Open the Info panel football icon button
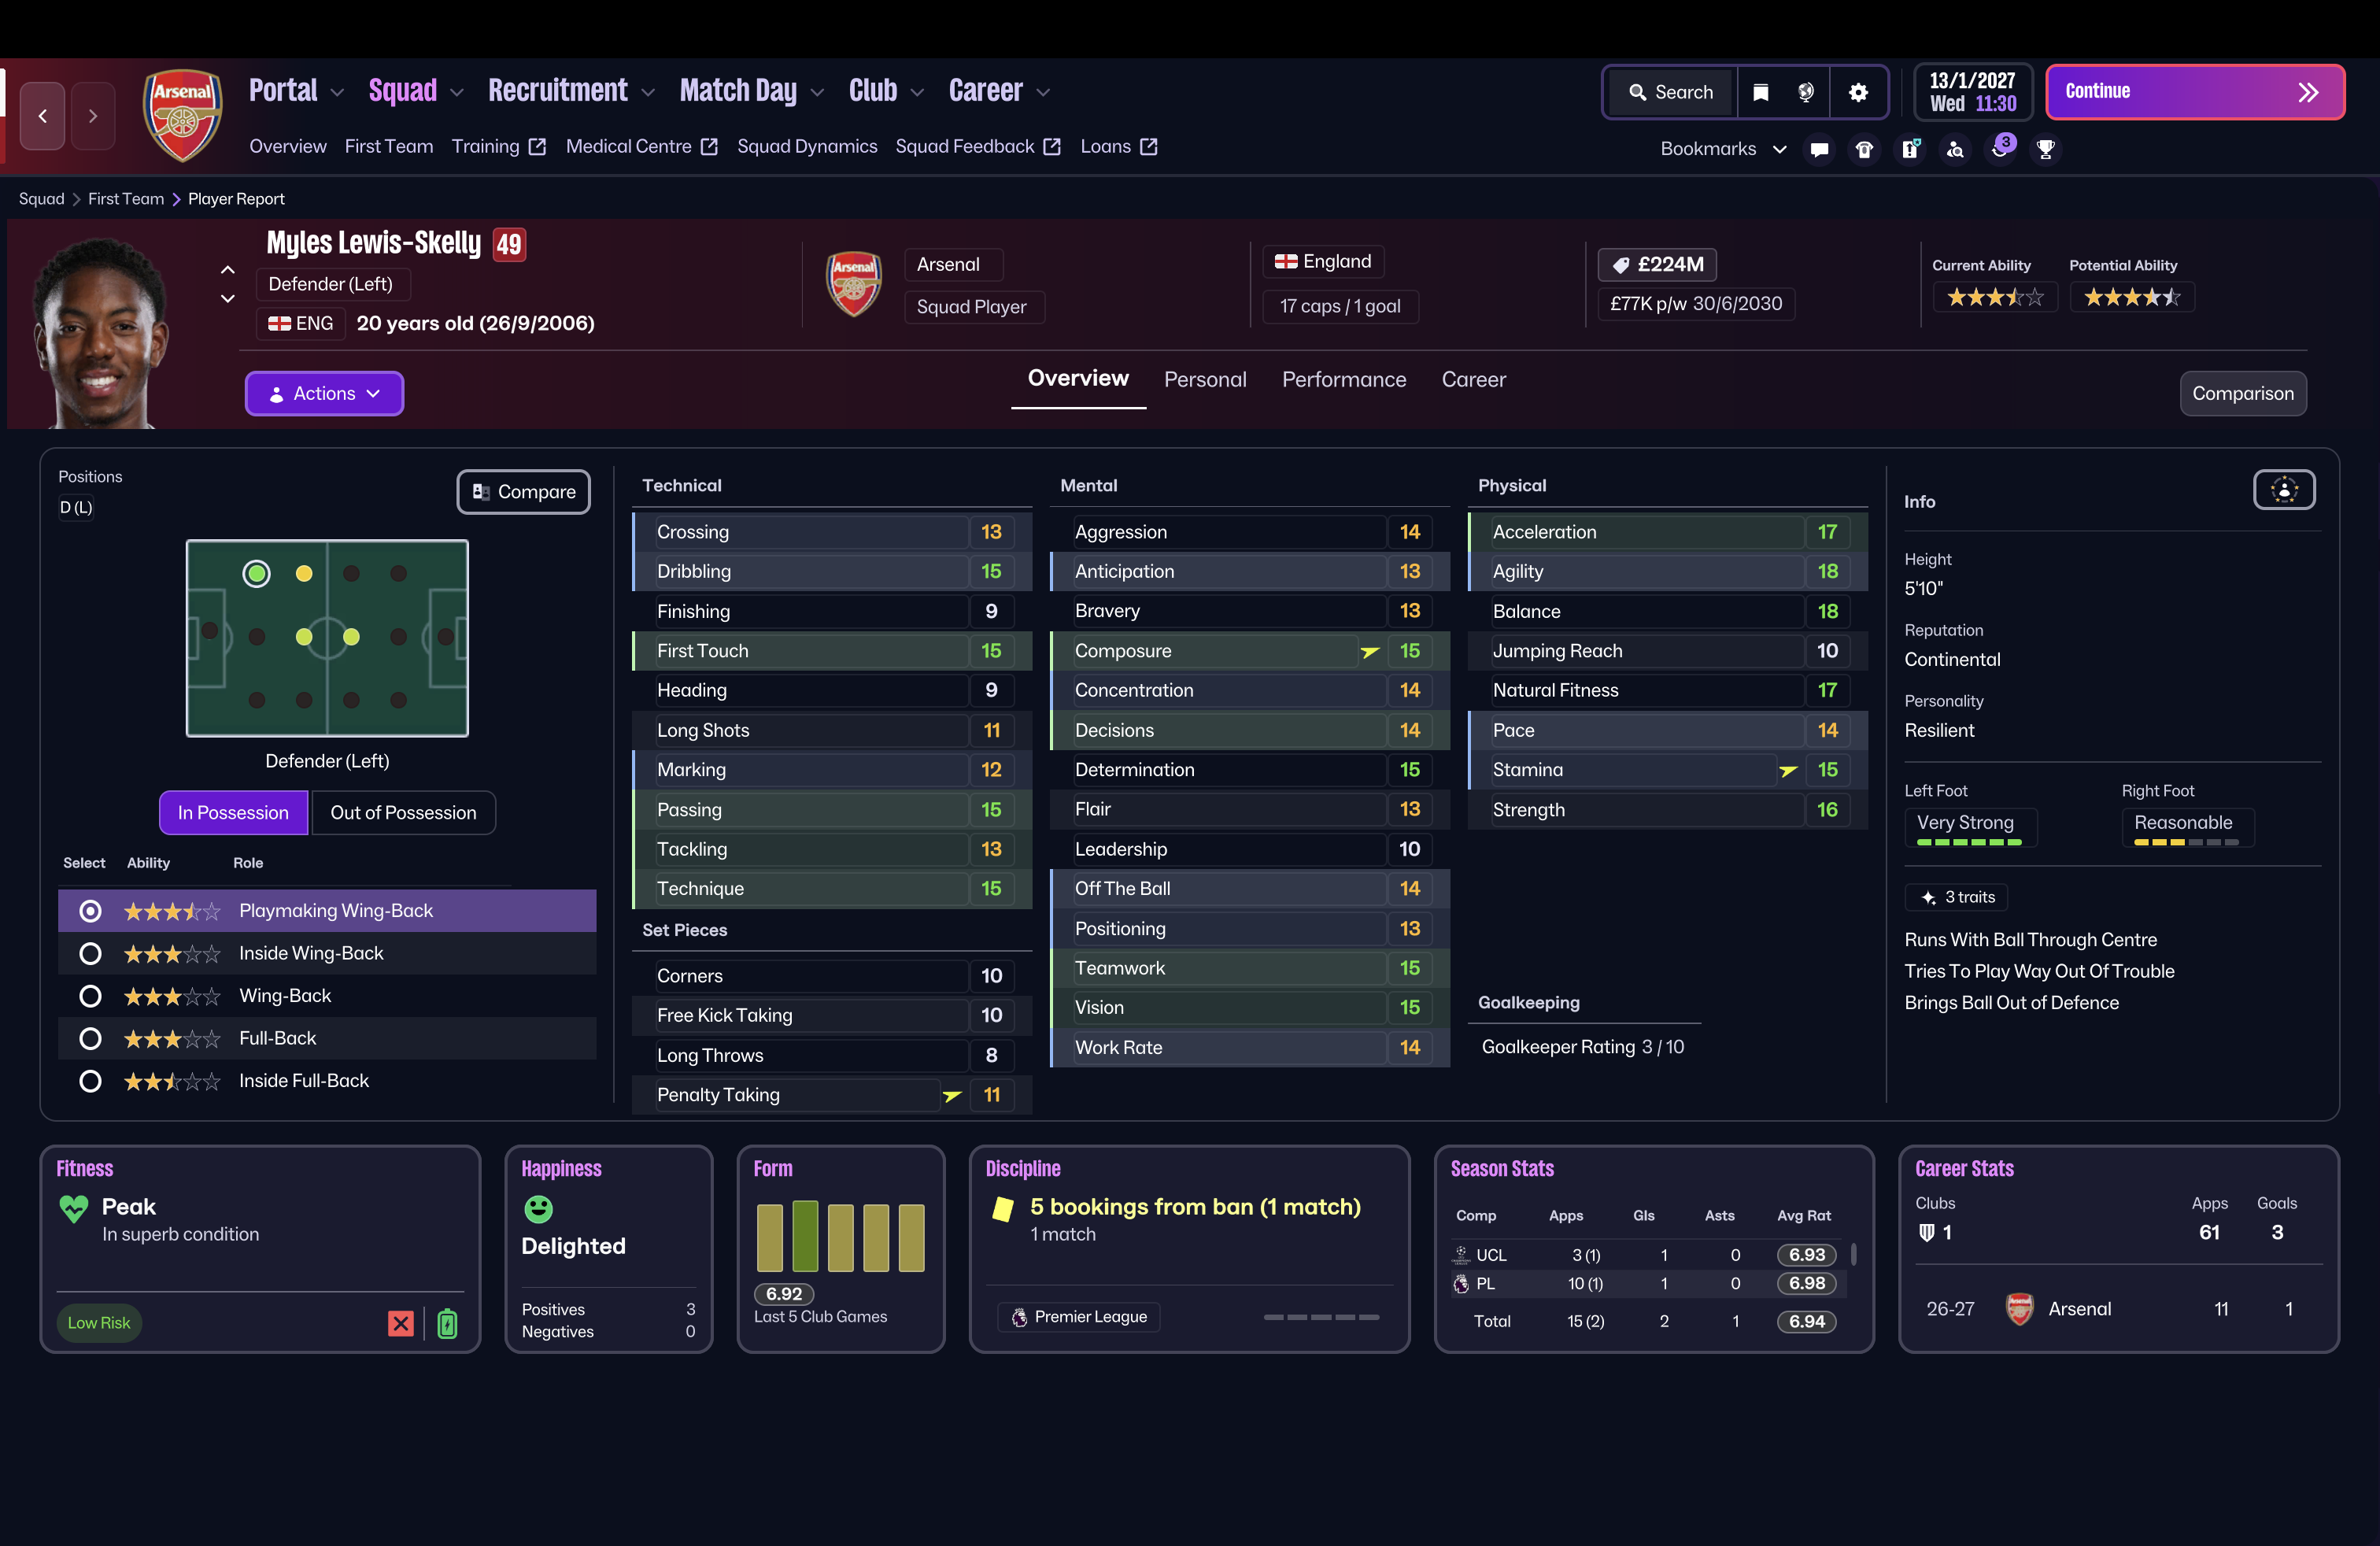This screenshot has width=2380, height=1546. [x=2284, y=490]
